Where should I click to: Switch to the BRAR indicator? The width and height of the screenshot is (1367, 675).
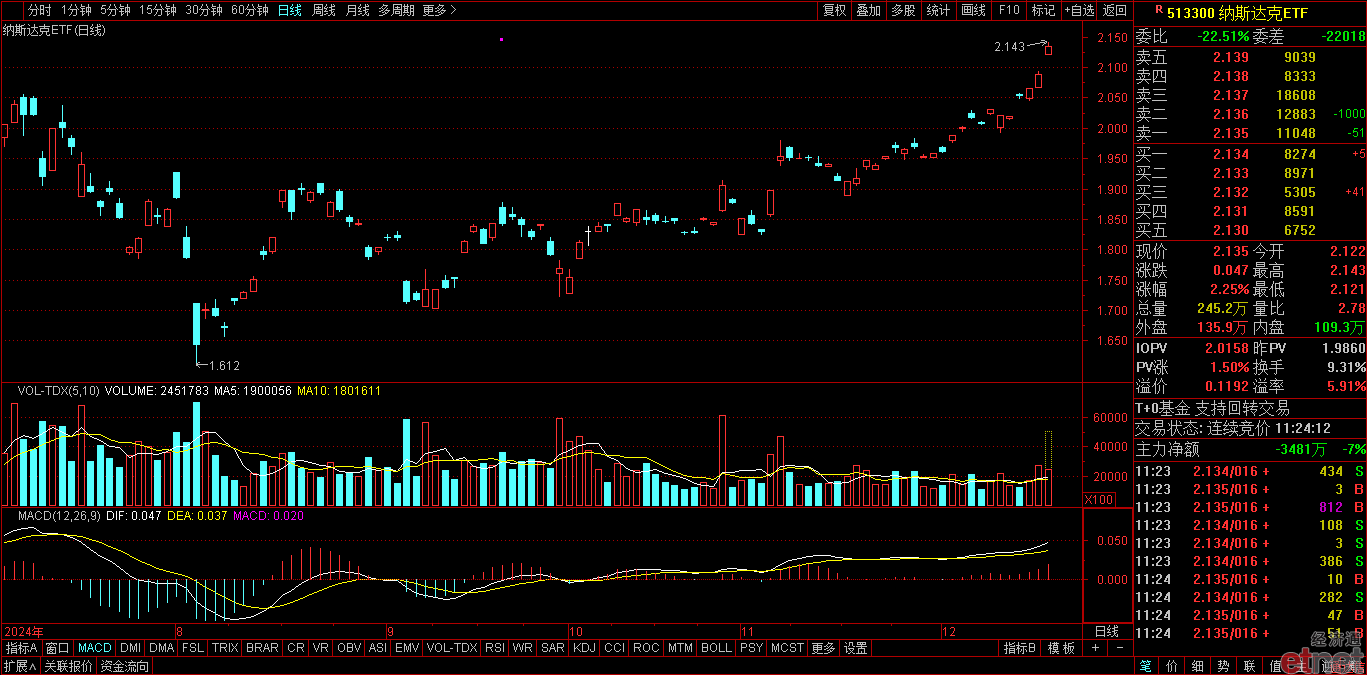pyautogui.click(x=262, y=648)
